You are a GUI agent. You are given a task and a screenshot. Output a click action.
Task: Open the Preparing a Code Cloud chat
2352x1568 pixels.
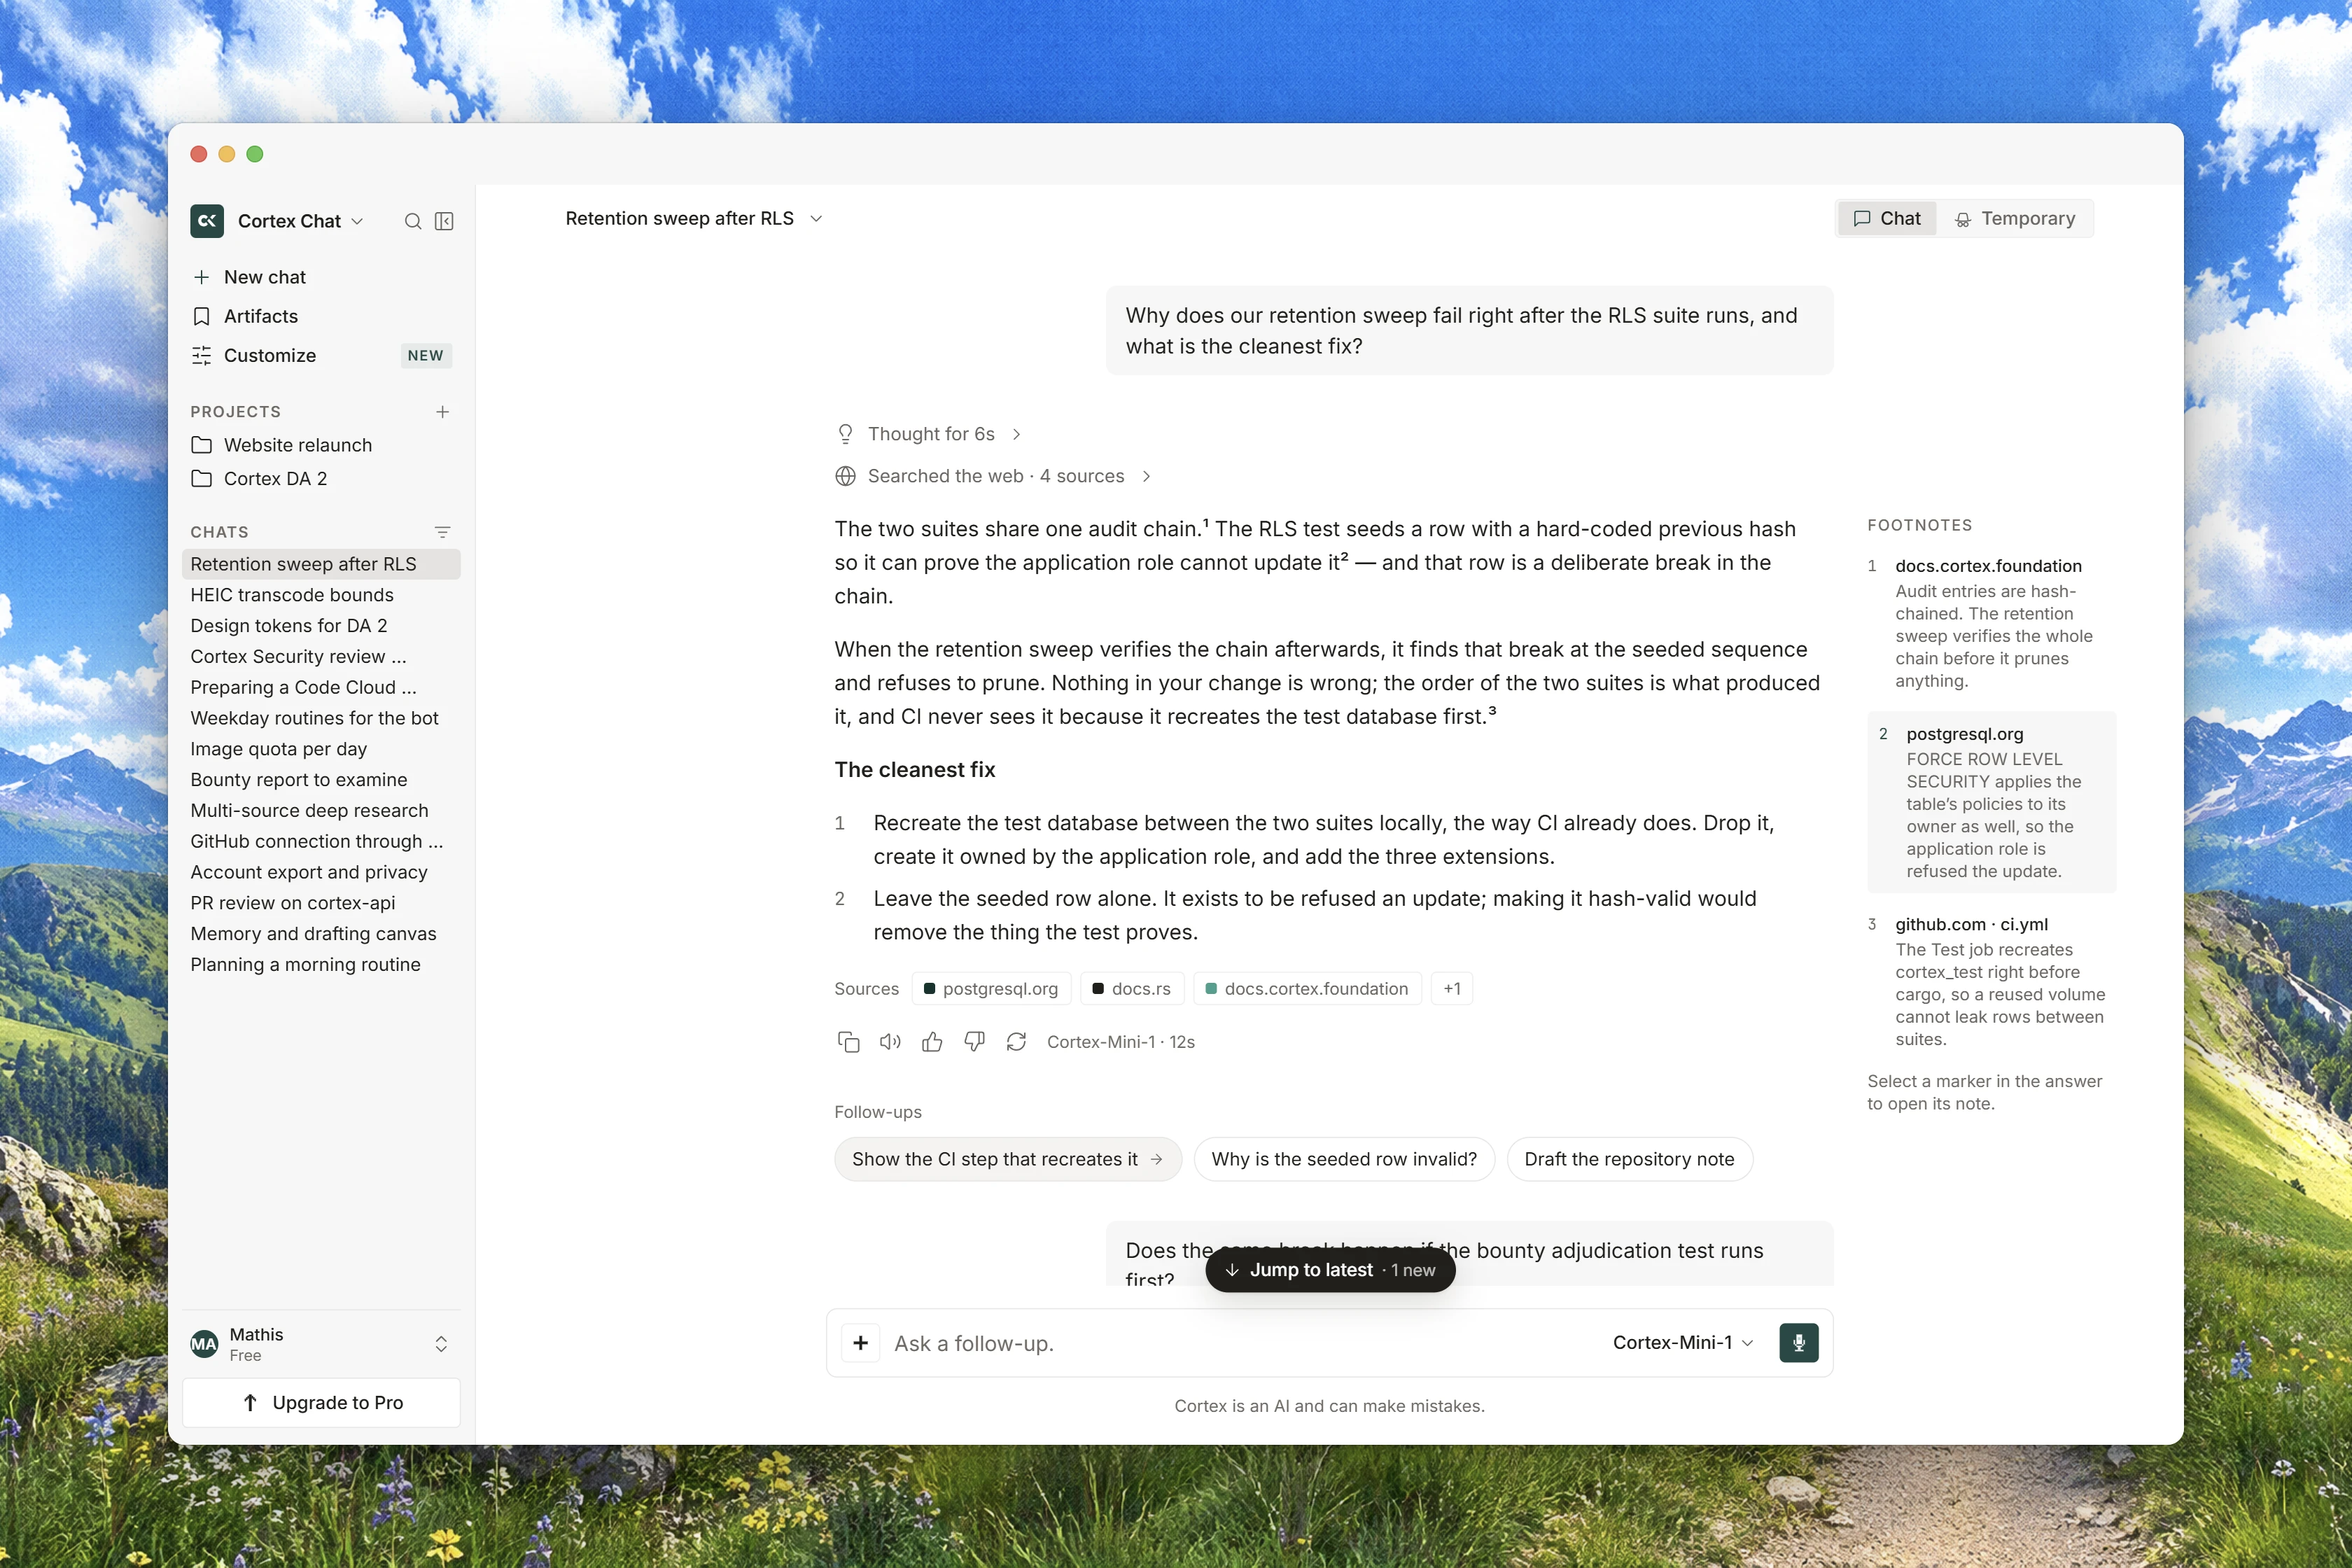click(x=321, y=688)
